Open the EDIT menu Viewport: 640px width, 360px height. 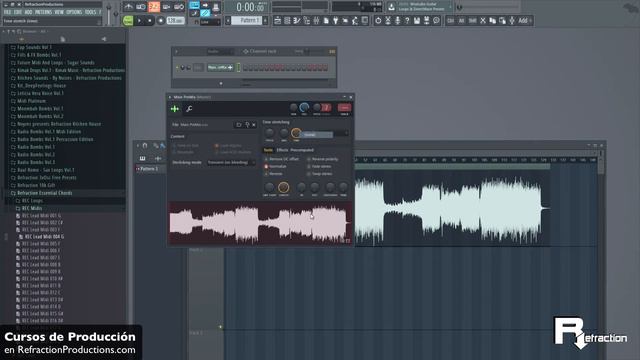point(18,12)
